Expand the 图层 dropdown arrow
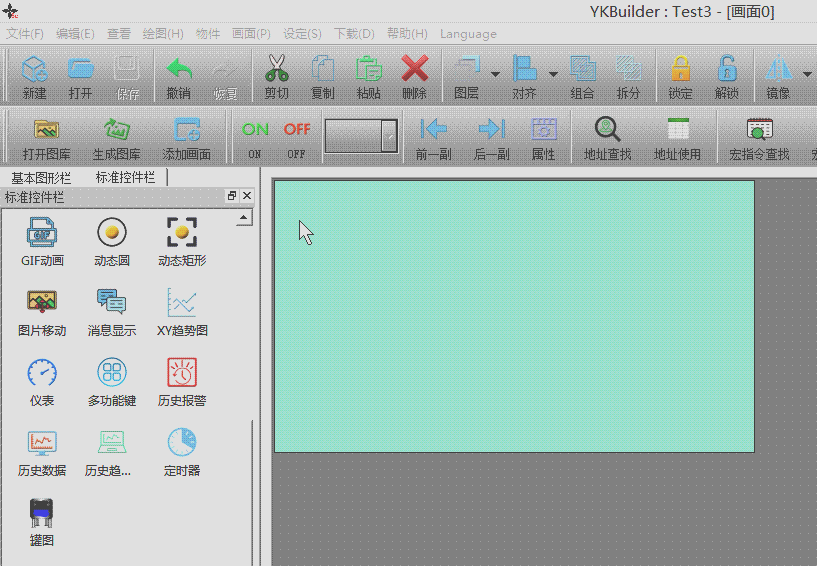Screen dimensions: 817x566 pos(495,73)
